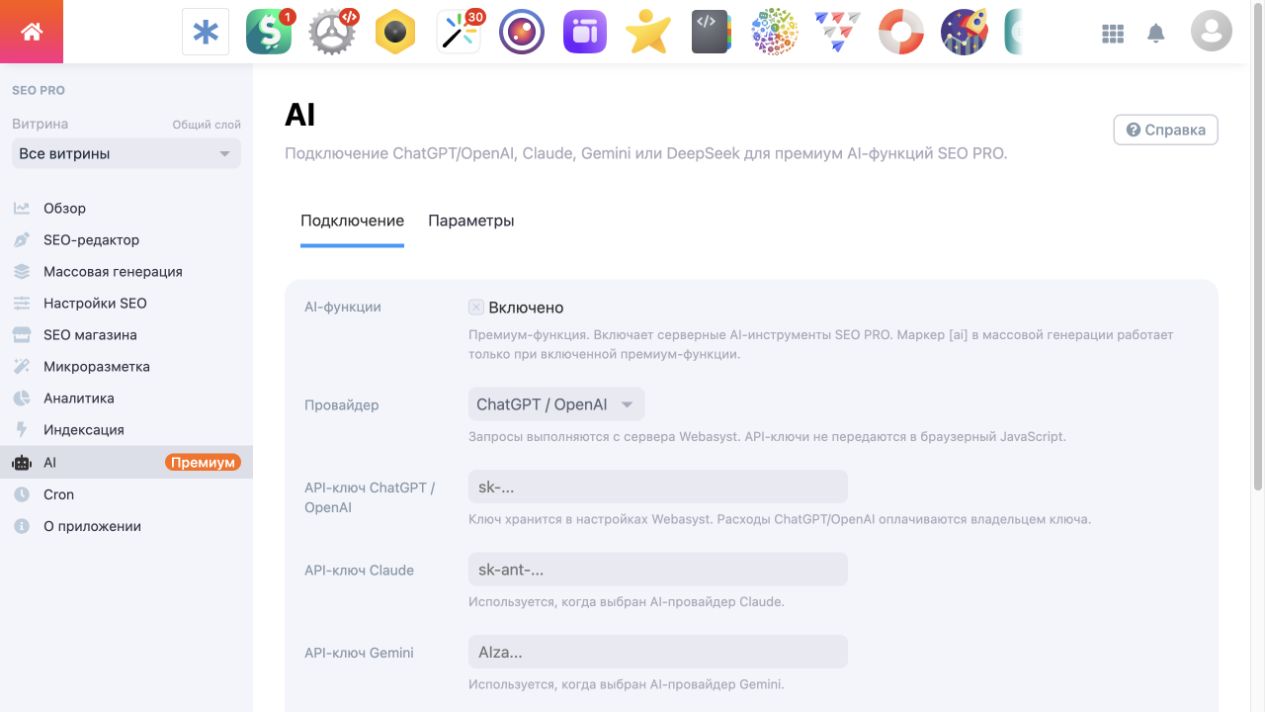Screen dimensions: 1265x712
Task: Click the О приложении info icon
Action: [x=21, y=526]
